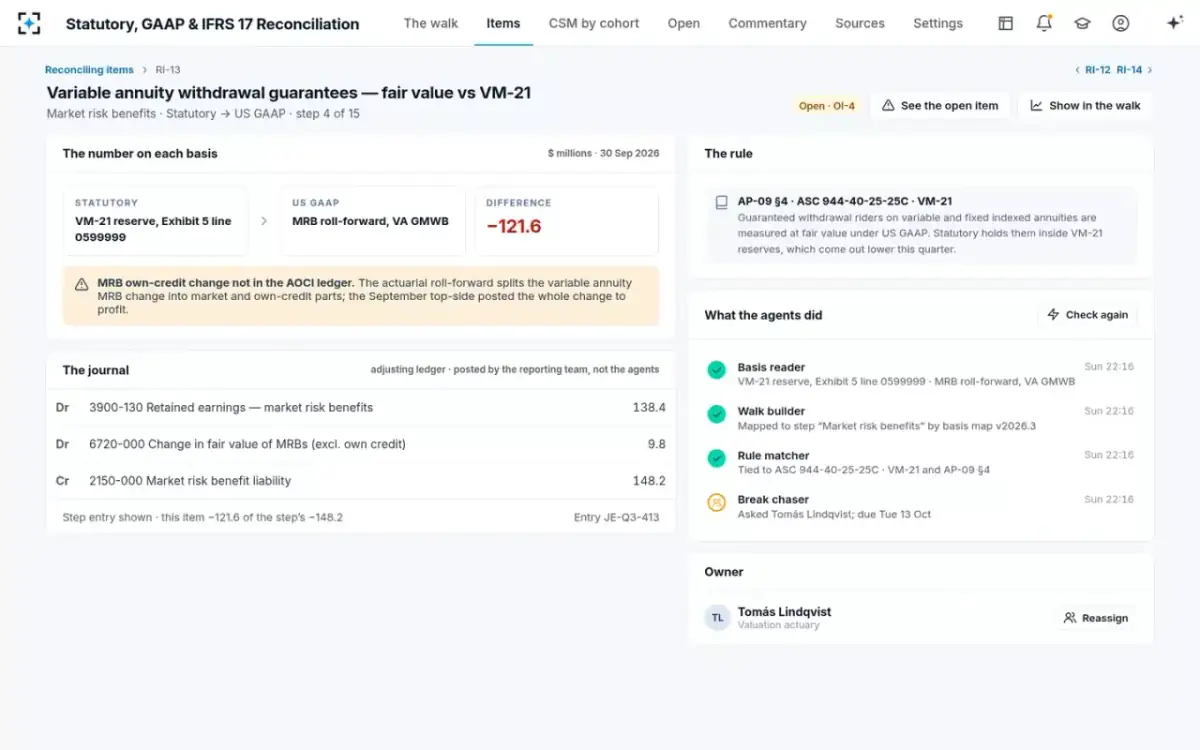Click the graduation cap learning icon
1200x750 pixels.
pos(1082,23)
